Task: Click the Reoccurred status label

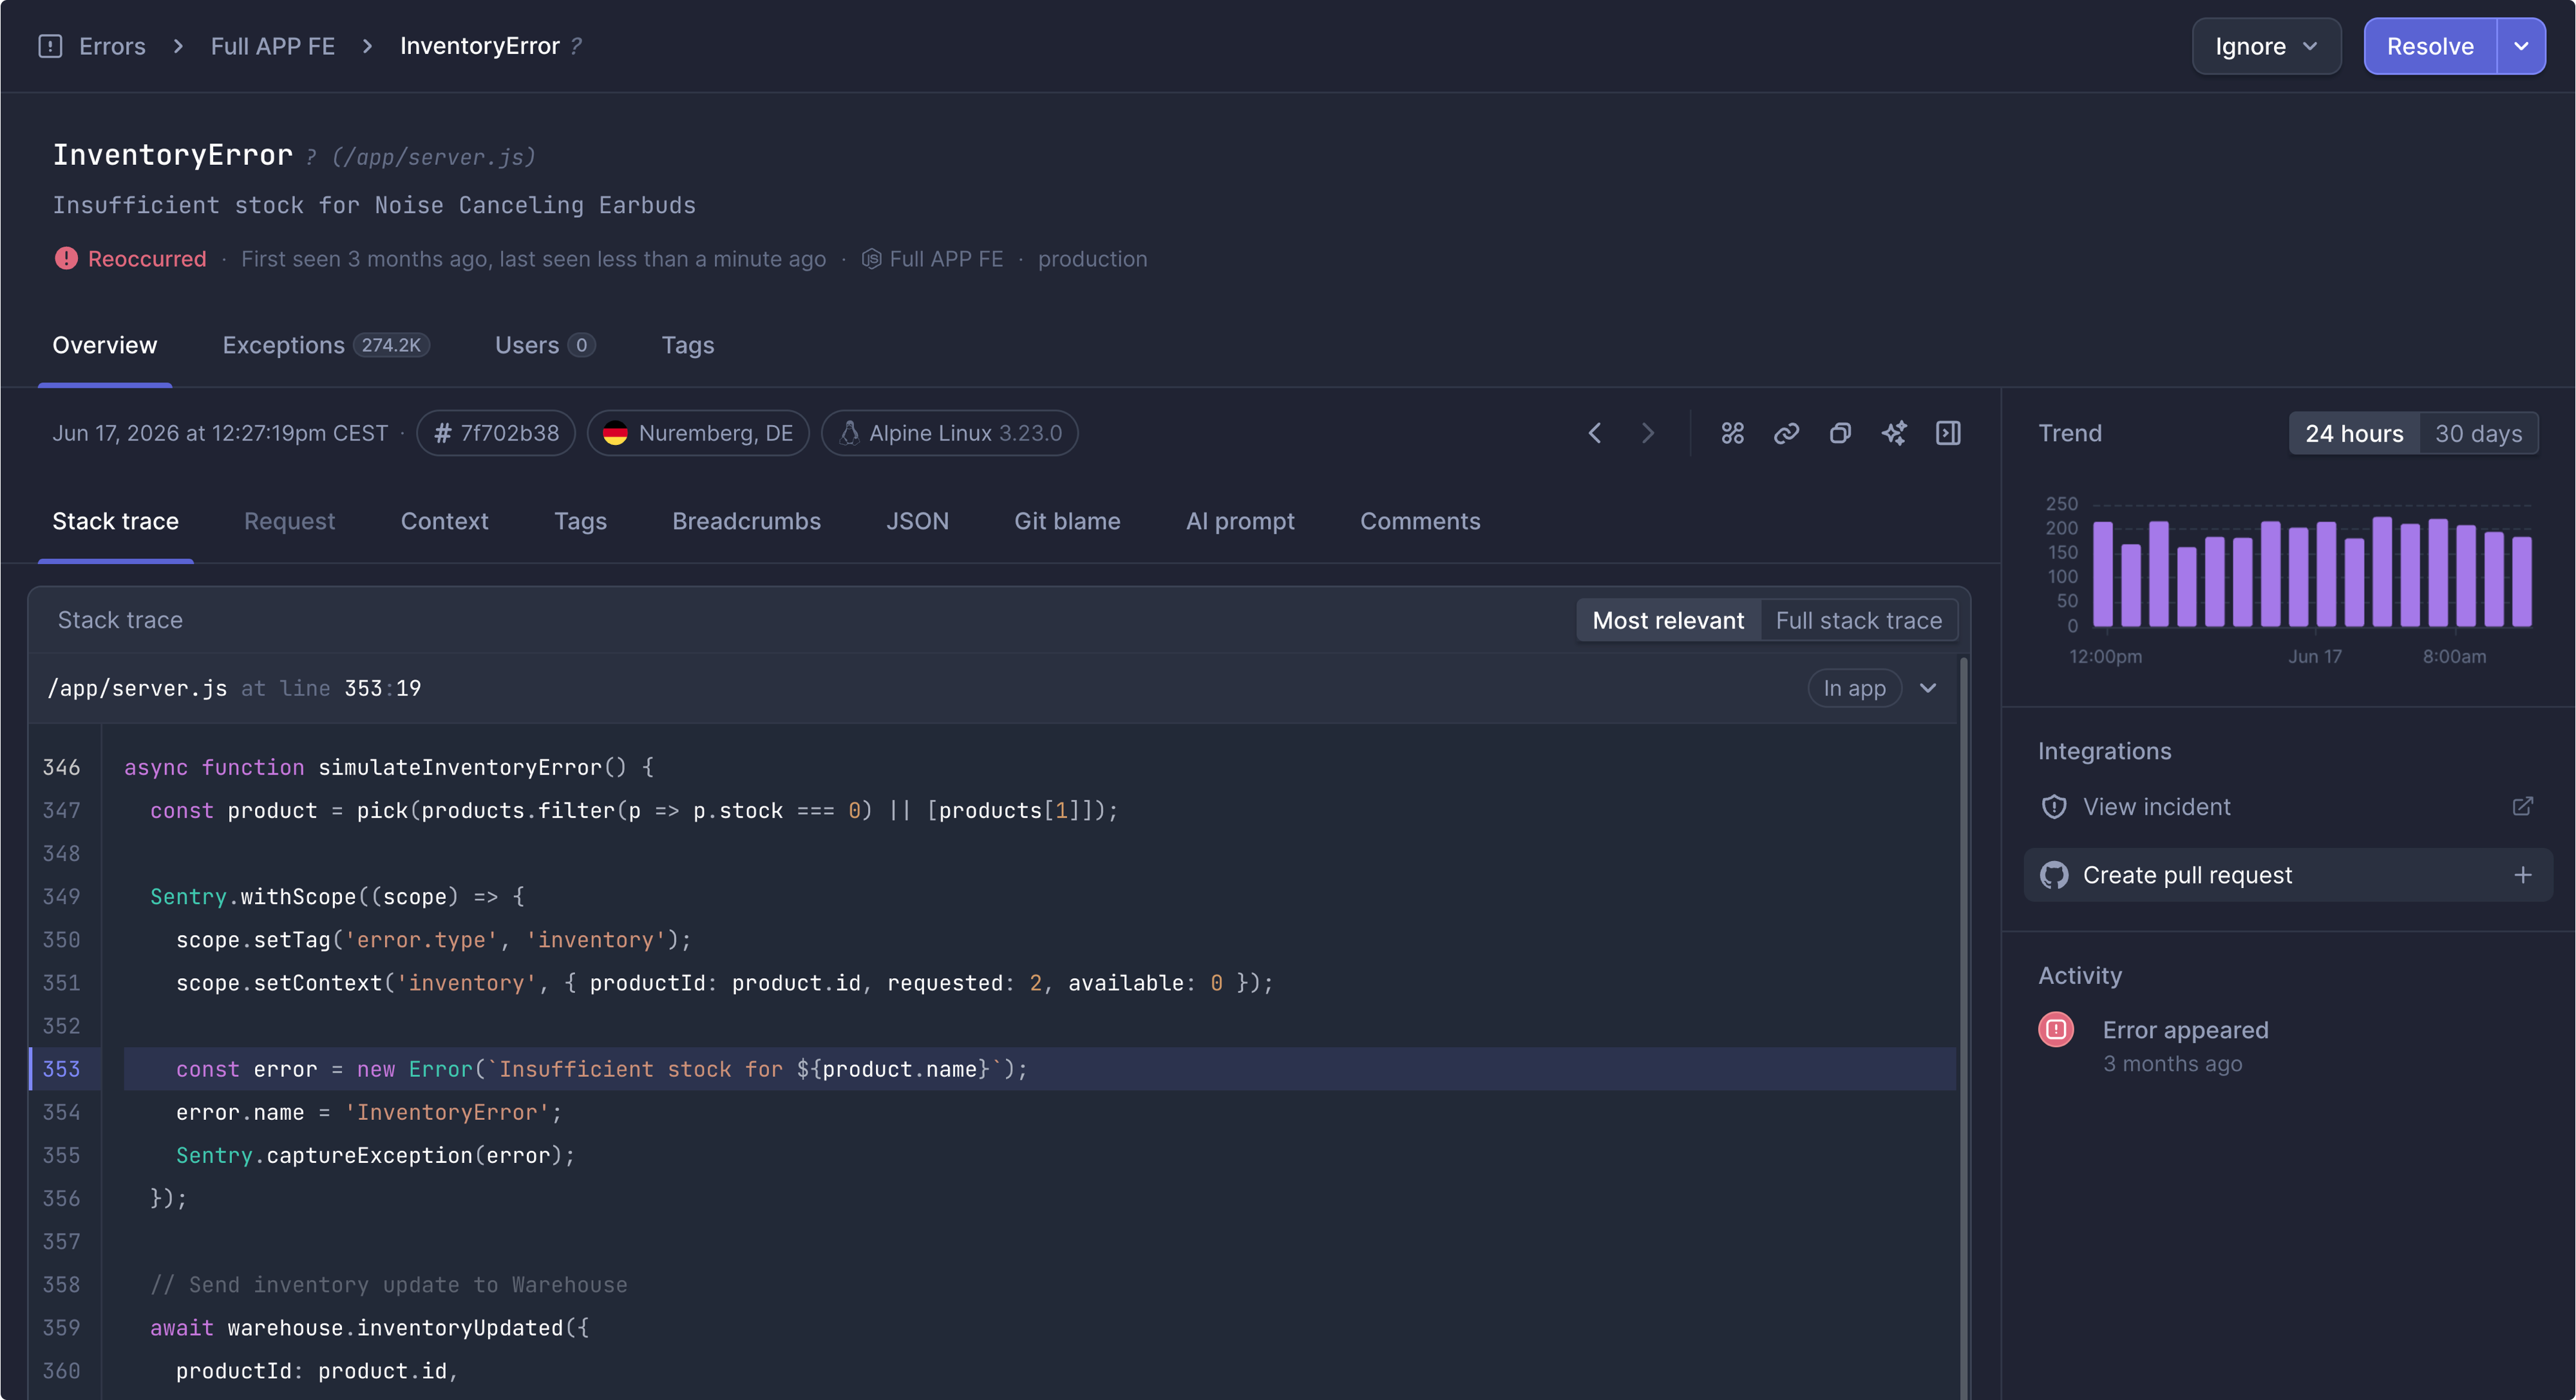Action: pyautogui.click(x=147, y=259)
